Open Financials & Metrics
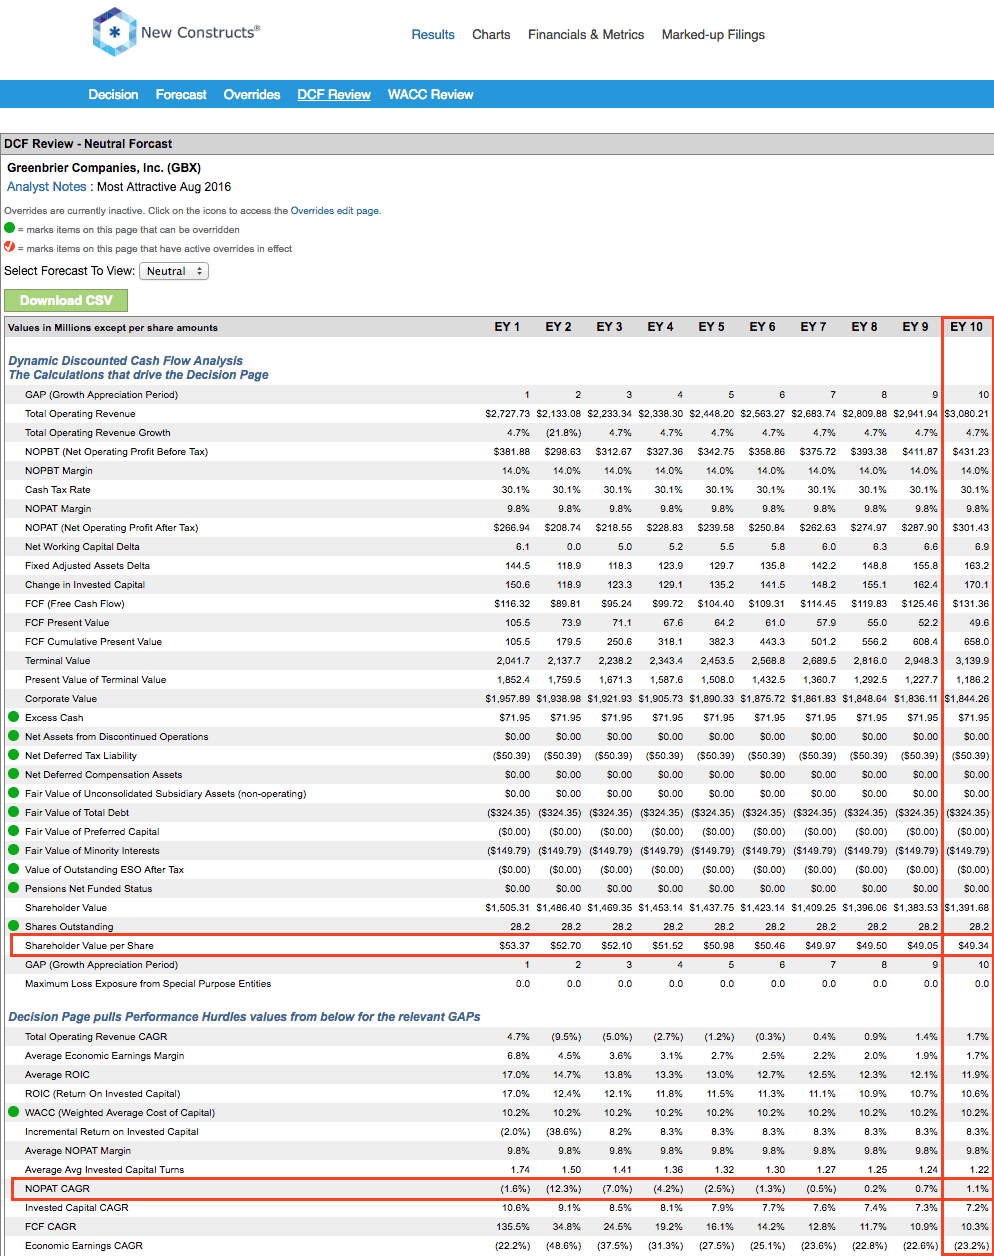The width and height of the screenshot is (994, 1256). (x=586, y=34)
